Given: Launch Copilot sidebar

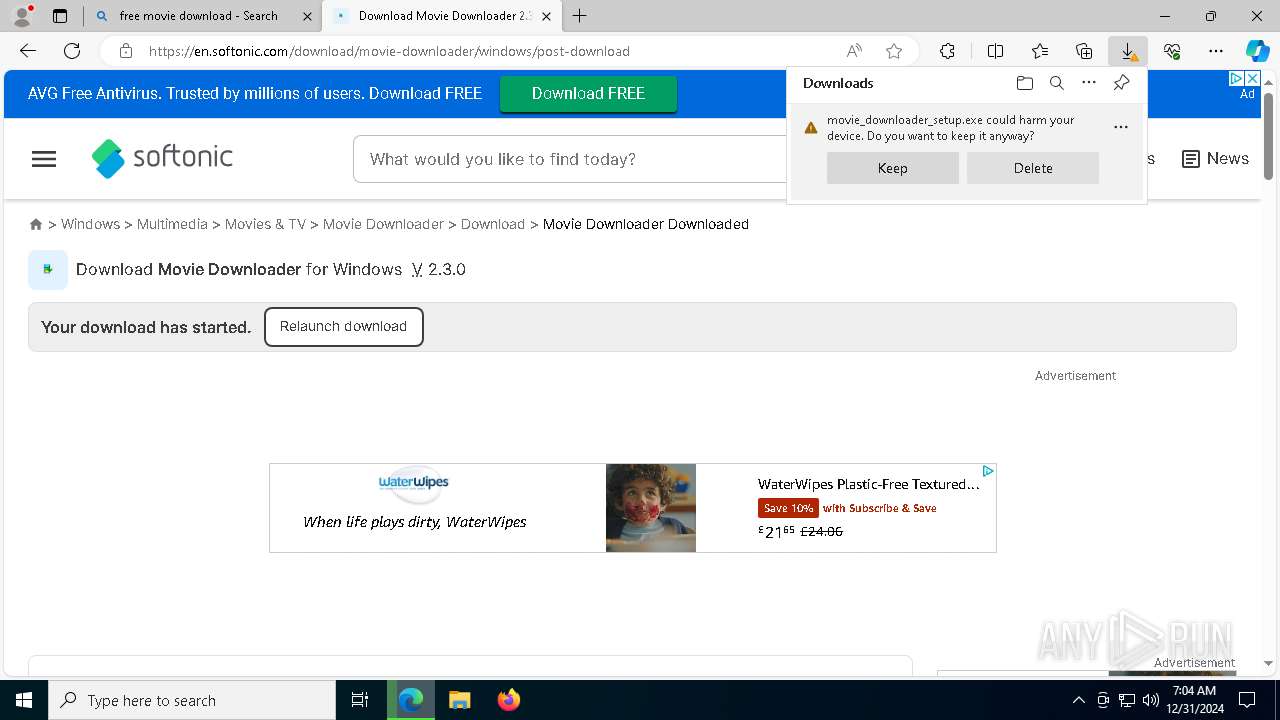Looking at the screenshot, I should click(1257, 51).
